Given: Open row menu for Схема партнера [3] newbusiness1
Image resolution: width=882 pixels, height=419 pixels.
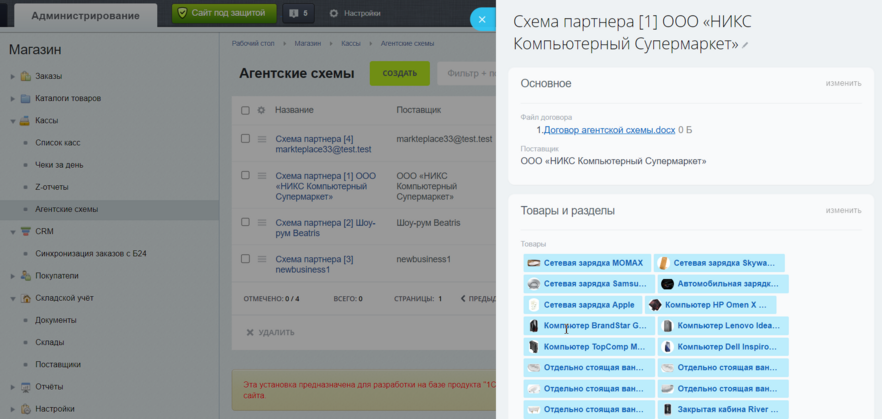Looking at the screenshot, I should pos(262,259).
